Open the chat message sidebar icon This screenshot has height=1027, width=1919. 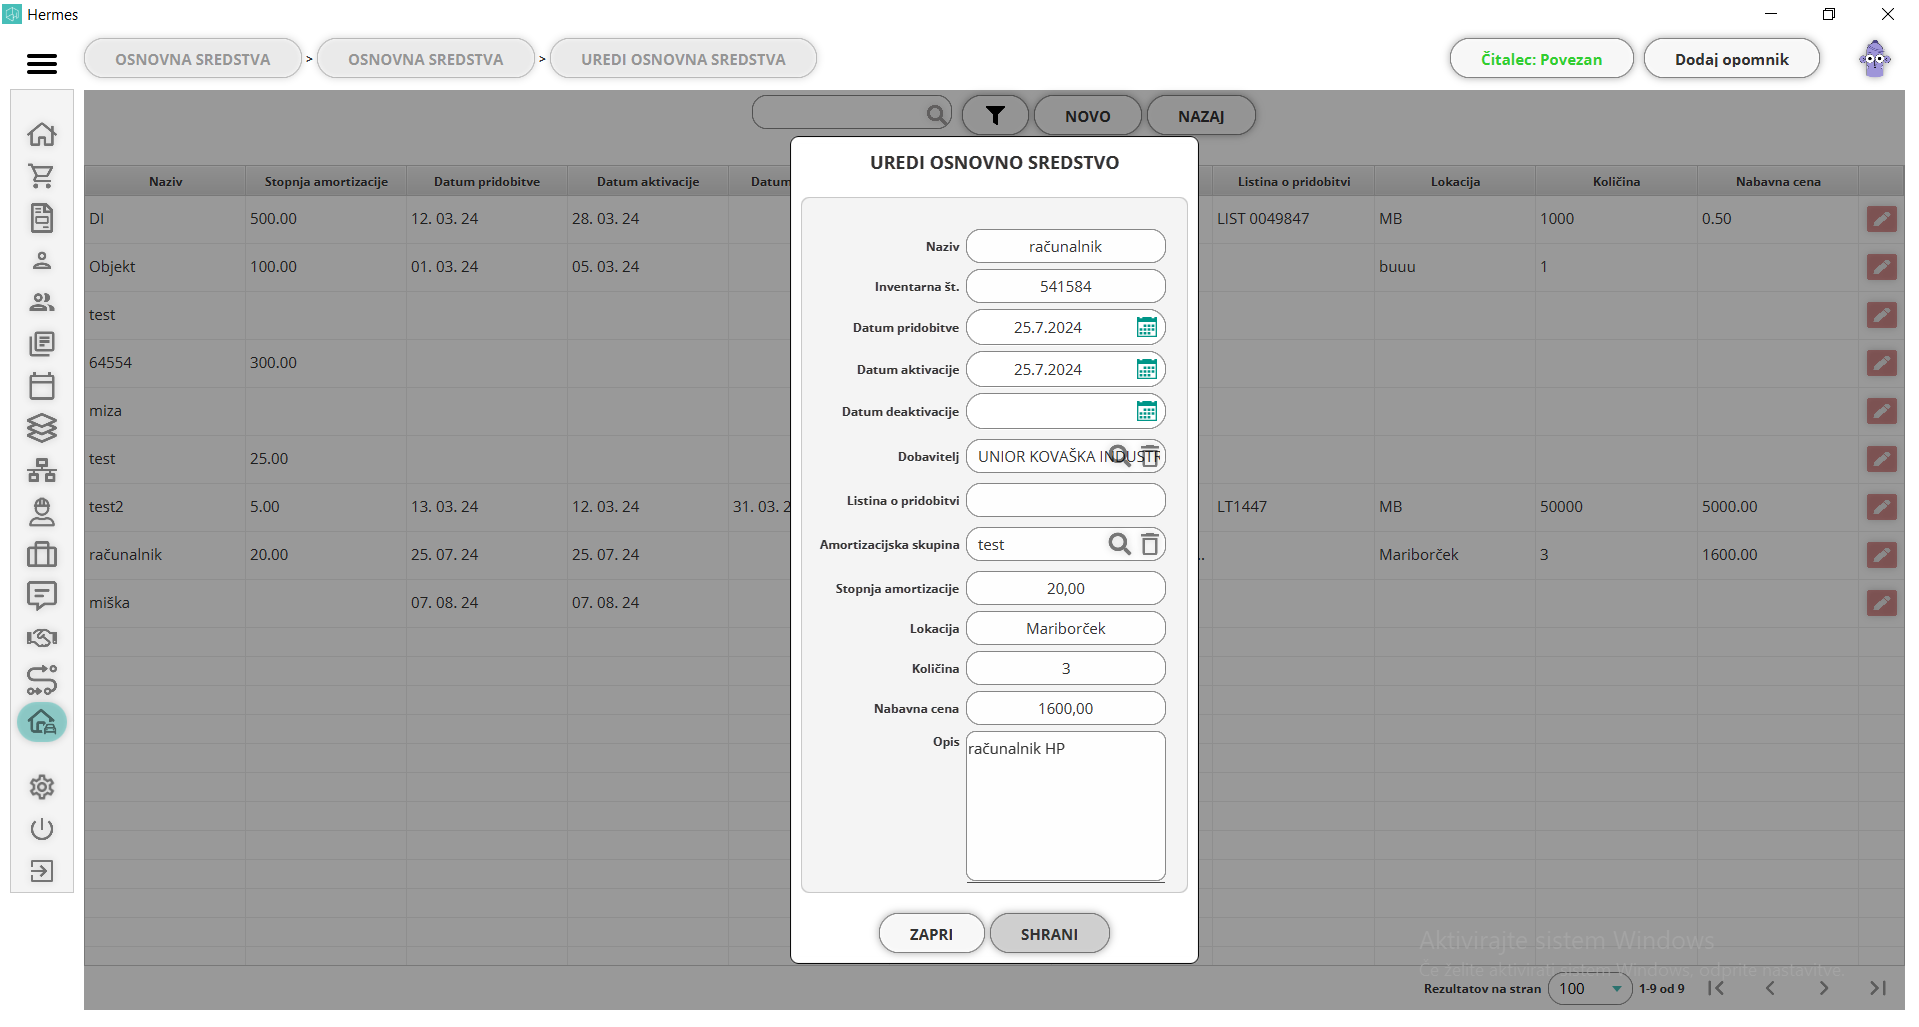pyautogui.click(x=42, y=596)
